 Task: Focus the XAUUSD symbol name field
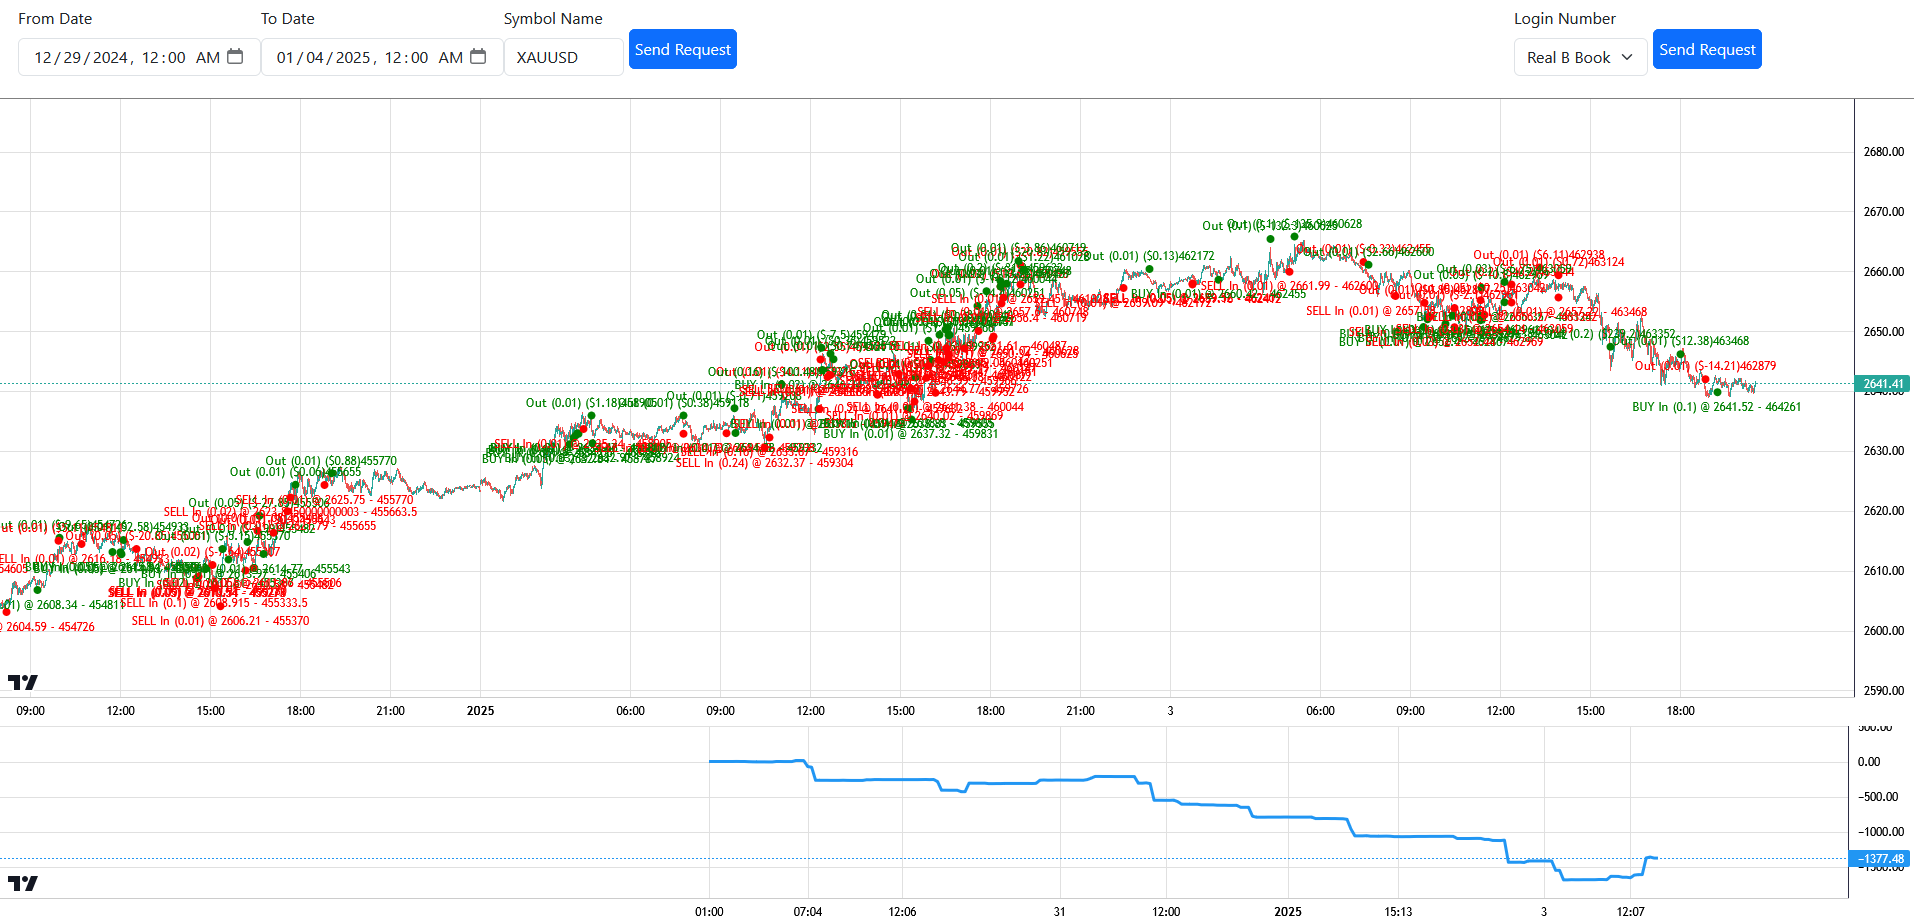click(563, 57)
